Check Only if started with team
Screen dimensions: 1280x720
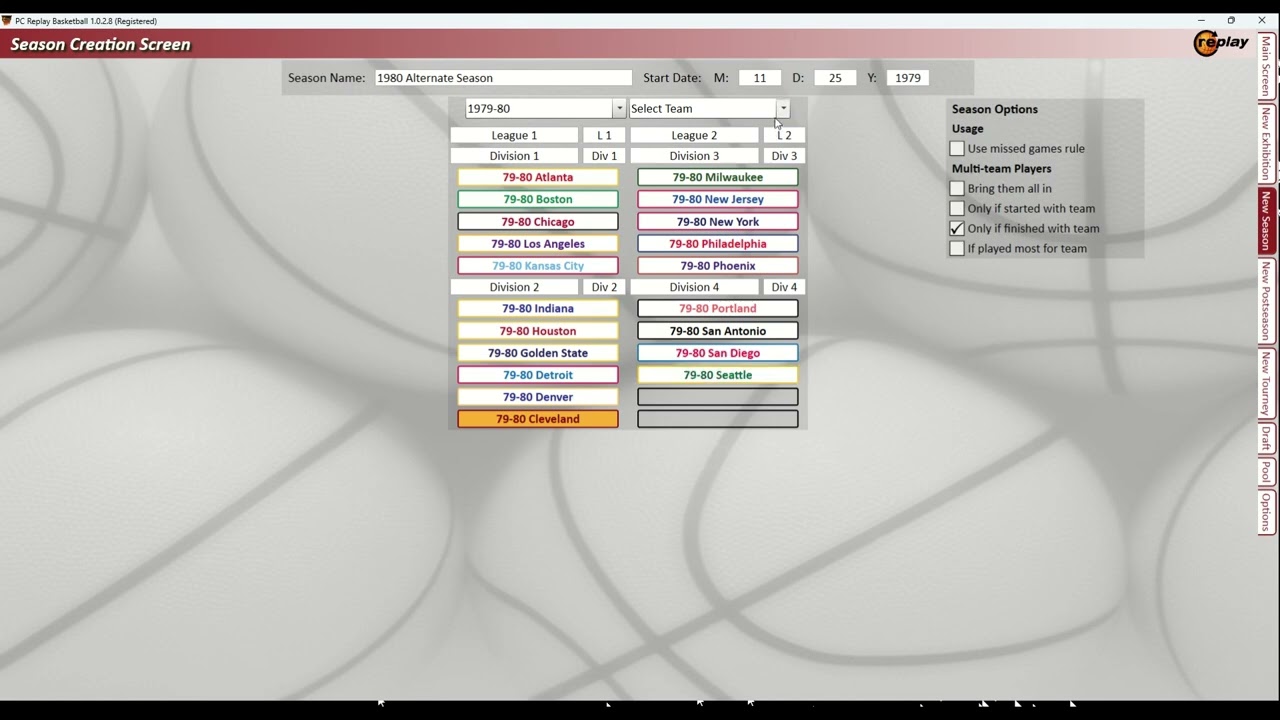click(x=957, y=208)
